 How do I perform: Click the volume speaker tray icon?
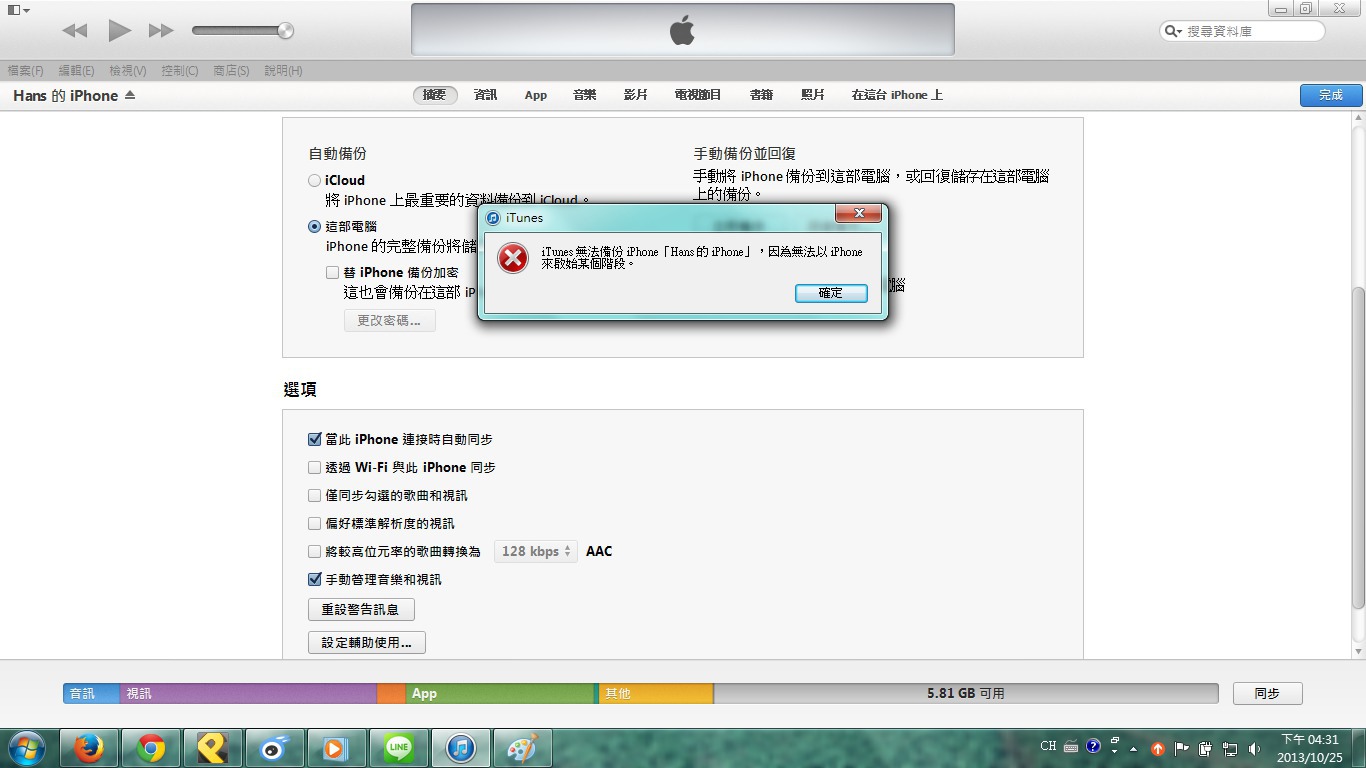(1254, 748)
